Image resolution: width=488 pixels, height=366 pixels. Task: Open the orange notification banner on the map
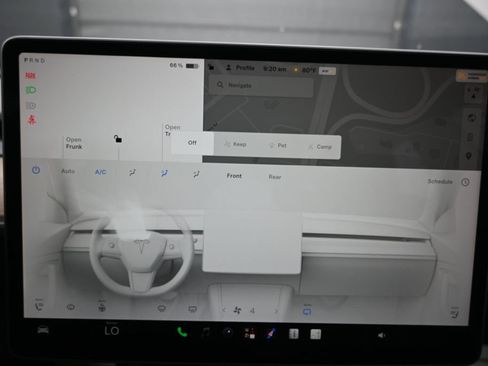pos(472,76)
